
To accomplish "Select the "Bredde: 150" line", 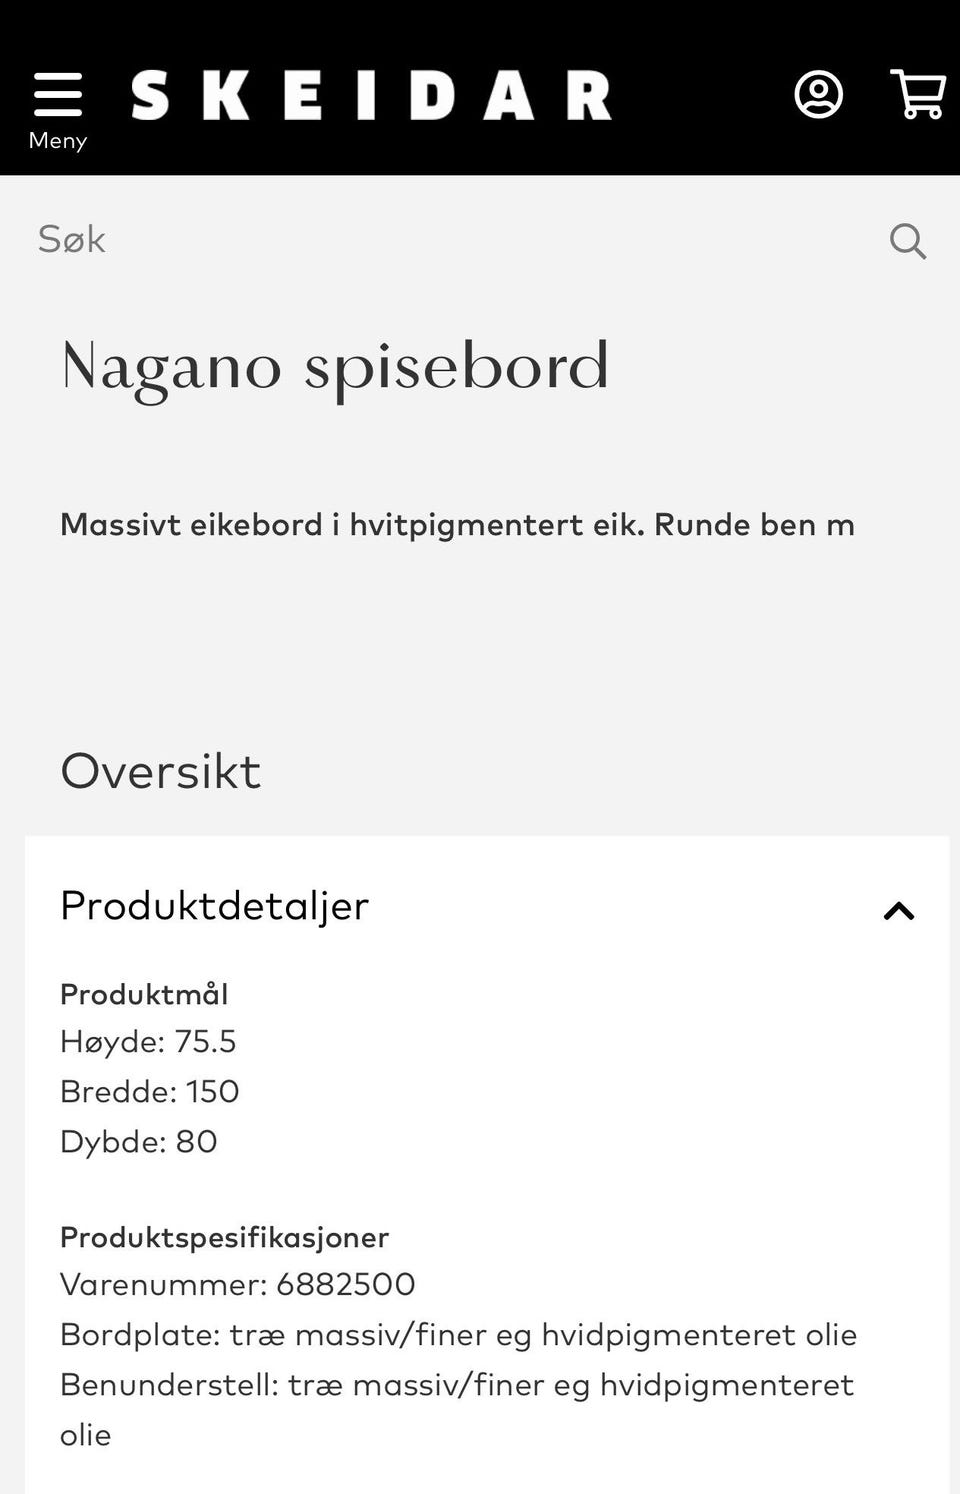I will coord(150,1091).
